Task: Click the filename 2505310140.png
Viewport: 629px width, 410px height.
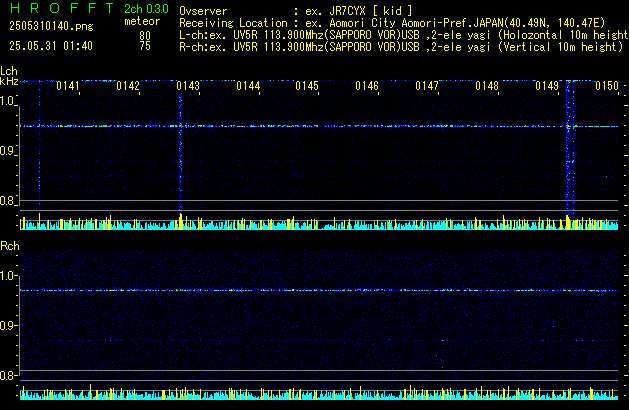Action: click(51, 26)
